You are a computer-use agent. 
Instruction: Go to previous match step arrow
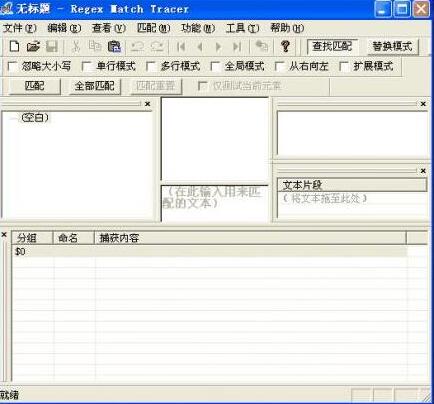pyautogui.click(x=200, y=46)
